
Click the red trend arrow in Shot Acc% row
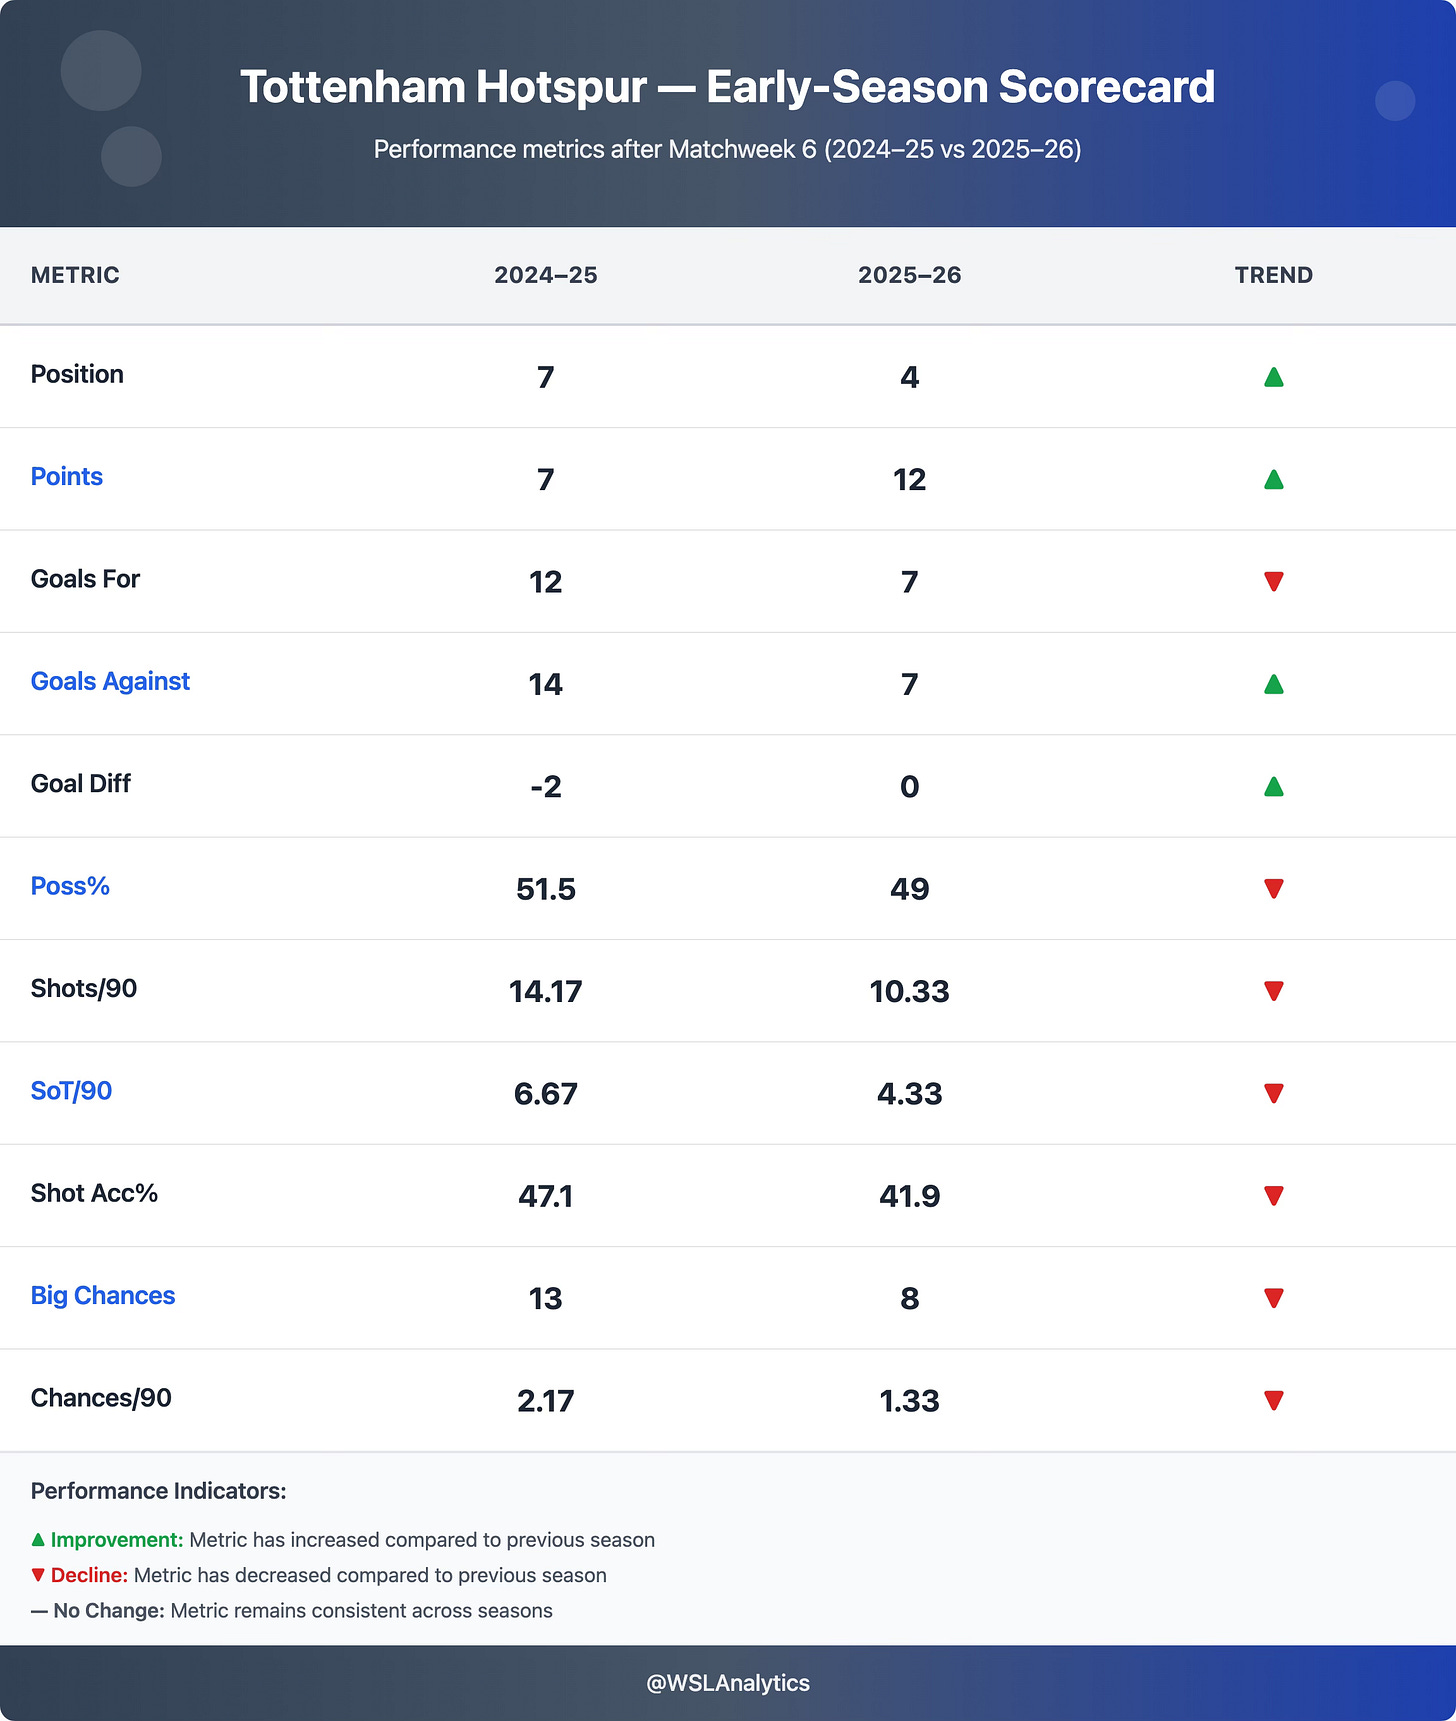[x=1273, y=1195]
